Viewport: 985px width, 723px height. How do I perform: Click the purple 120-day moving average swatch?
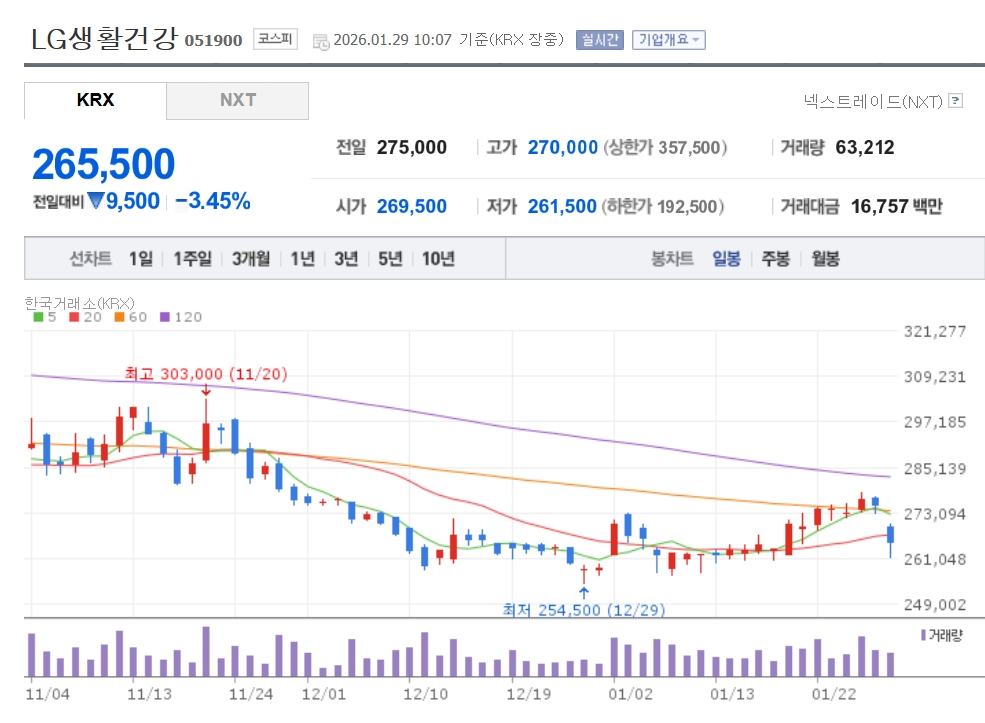coord(165,317)
